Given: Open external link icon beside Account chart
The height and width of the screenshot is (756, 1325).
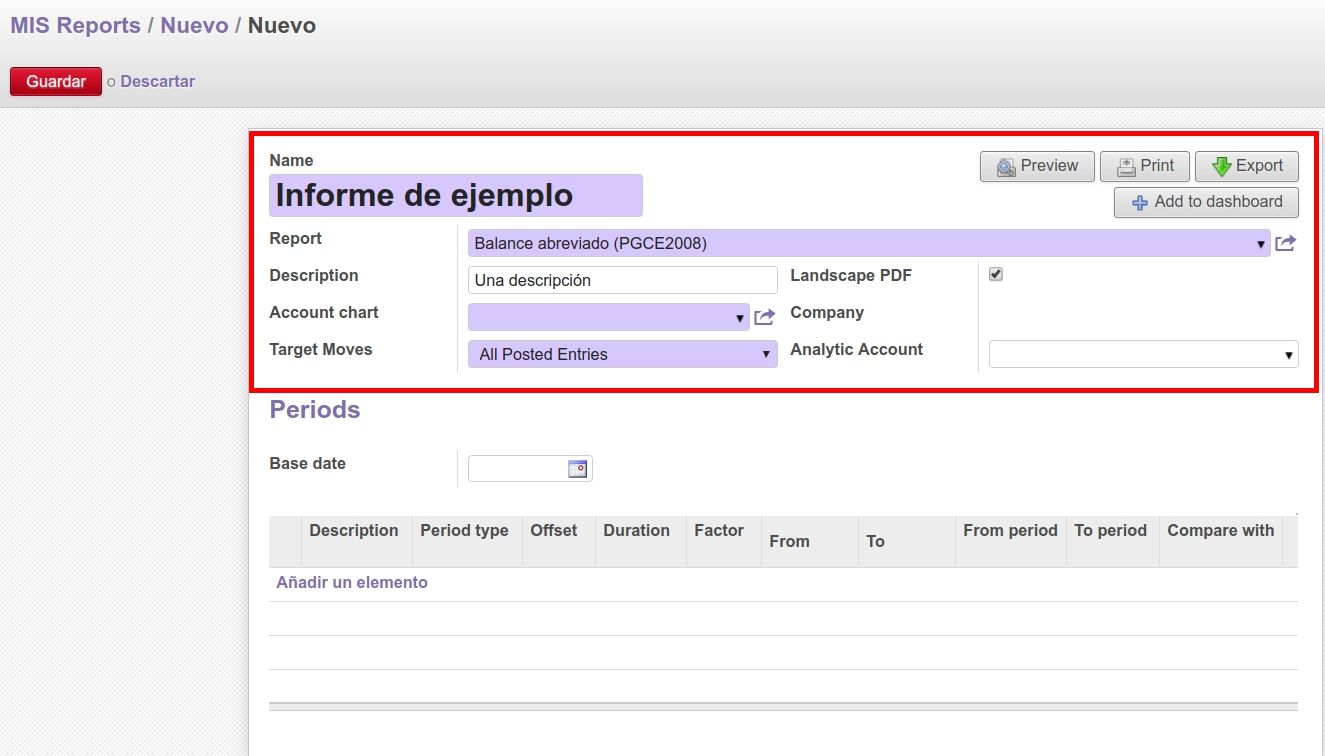Looking at the screenshot, I should (x=764, y=317).
